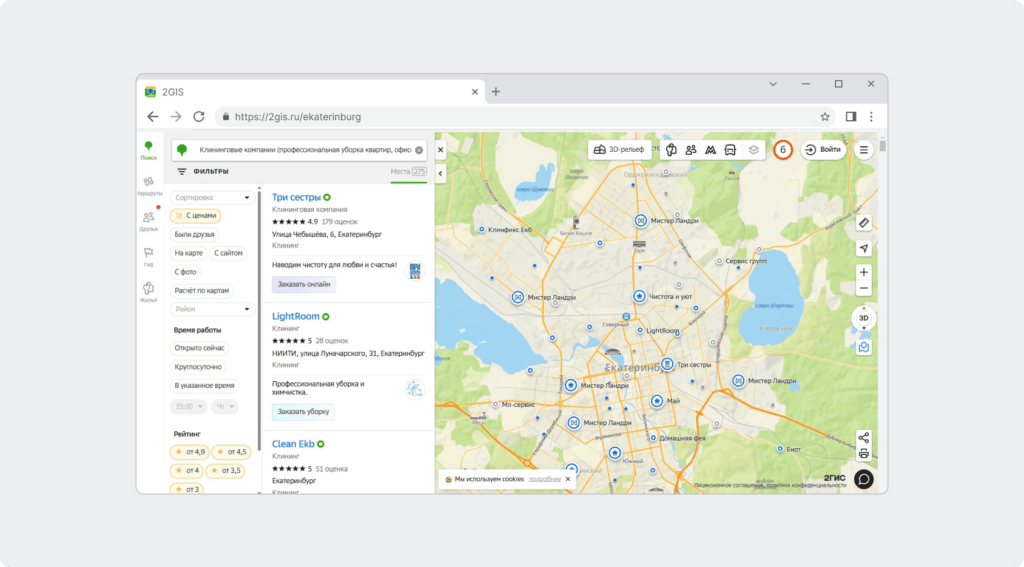The width and height of the screenshot is (1024, 567).
Task: Open cookies подробнее link
Action: point(545,479)
